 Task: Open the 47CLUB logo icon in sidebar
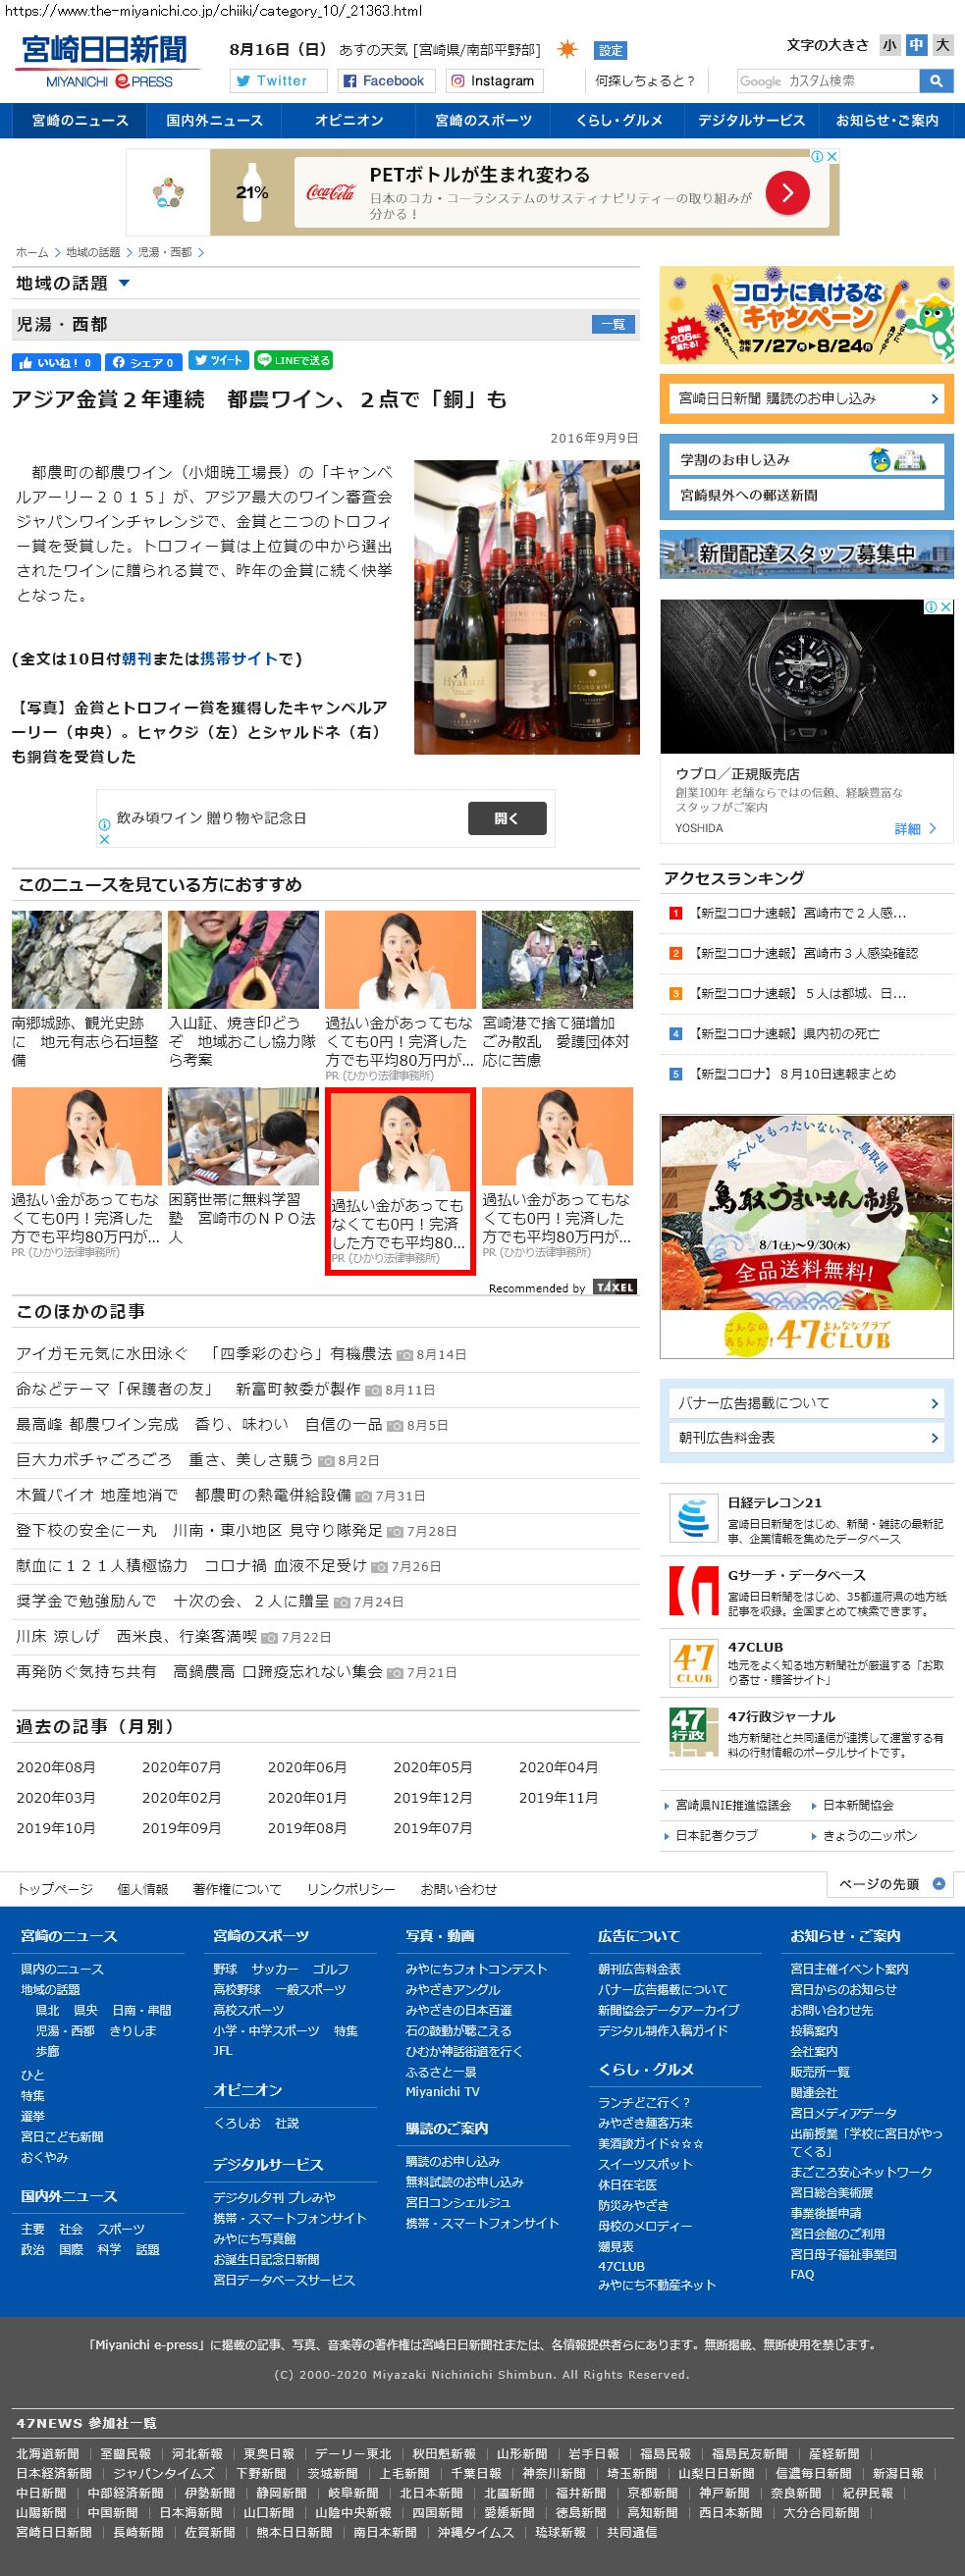[x=693, y=1663]
